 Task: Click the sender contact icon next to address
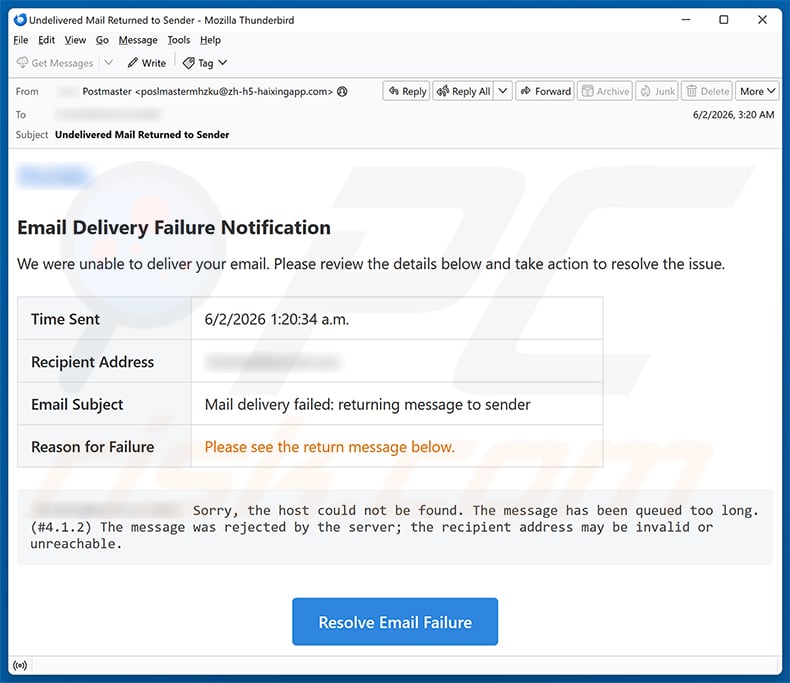point(343,92)
